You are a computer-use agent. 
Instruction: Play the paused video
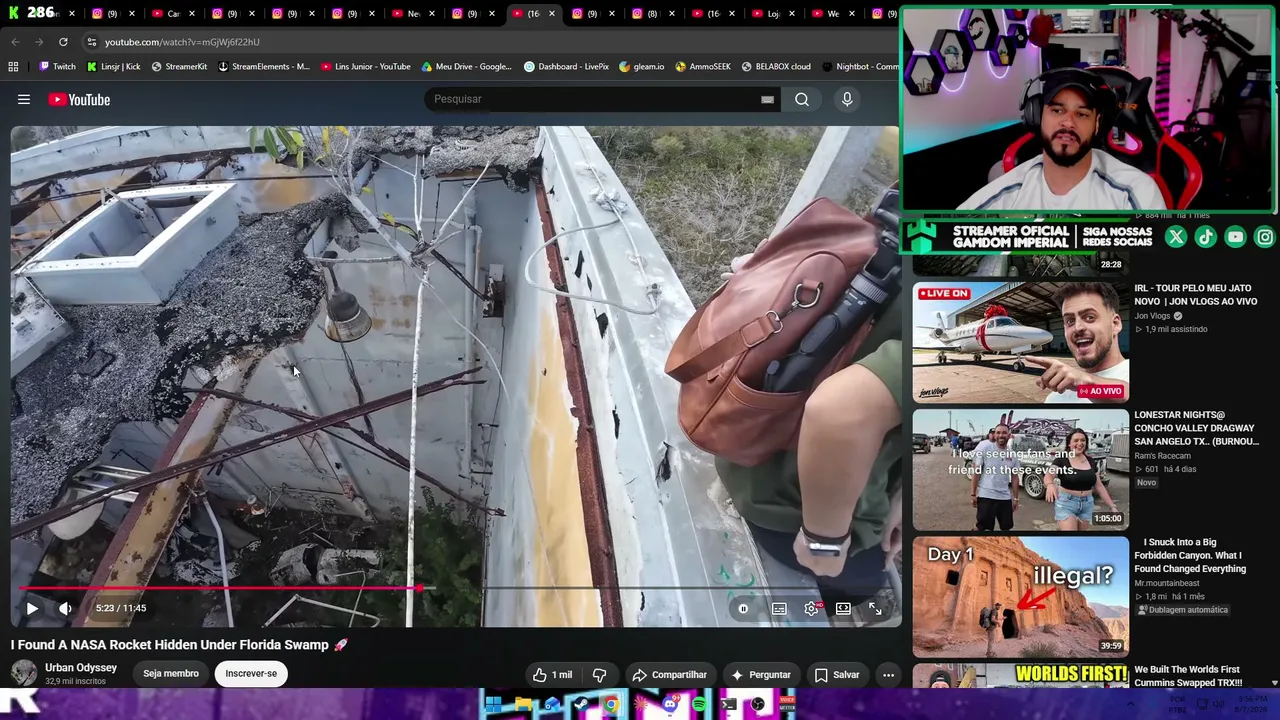[32, 608]
